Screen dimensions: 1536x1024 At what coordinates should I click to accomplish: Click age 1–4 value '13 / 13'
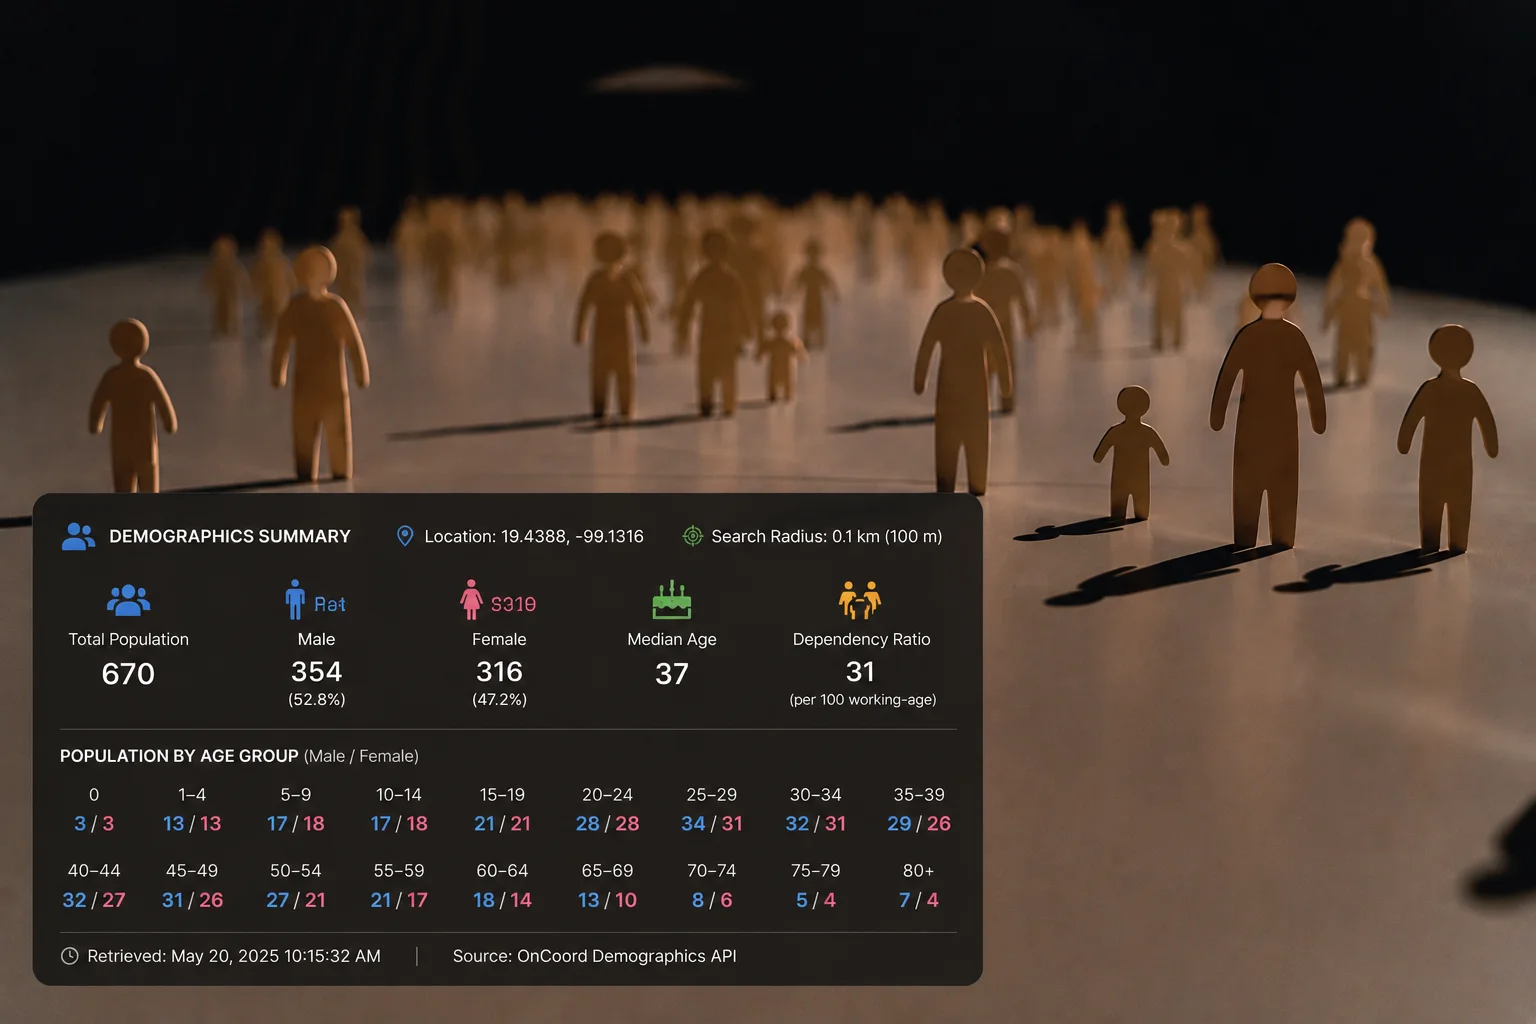[192, 824]
